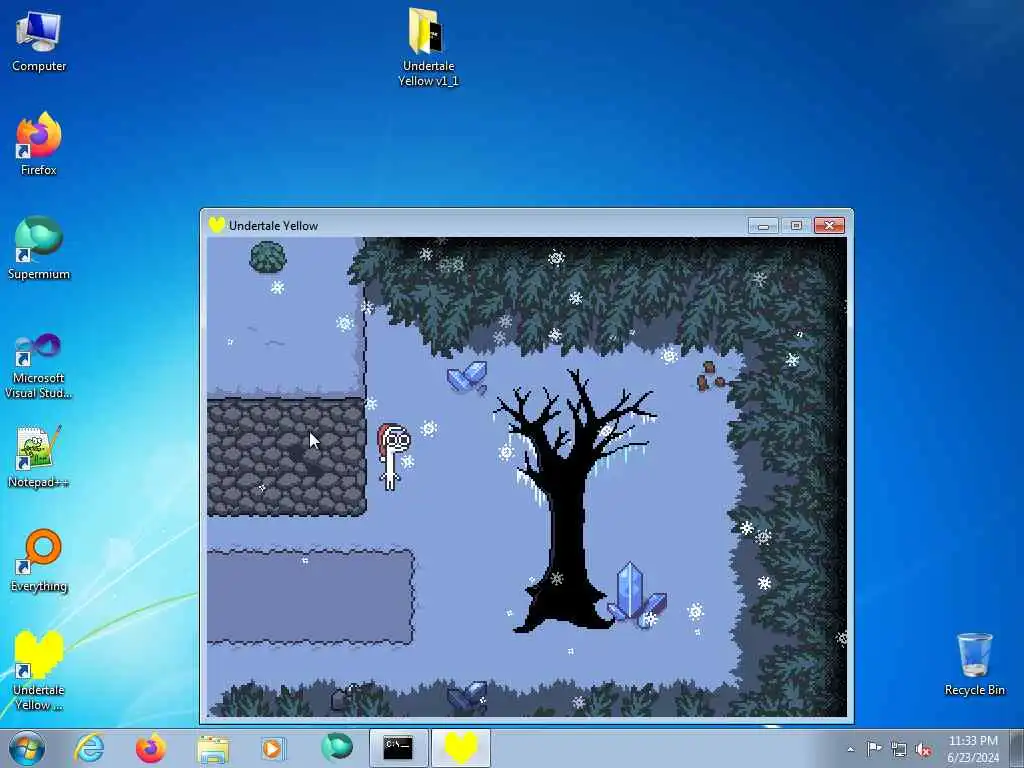
Task: Select the Recycle Bin icon
Action: [x=974, y=664]
